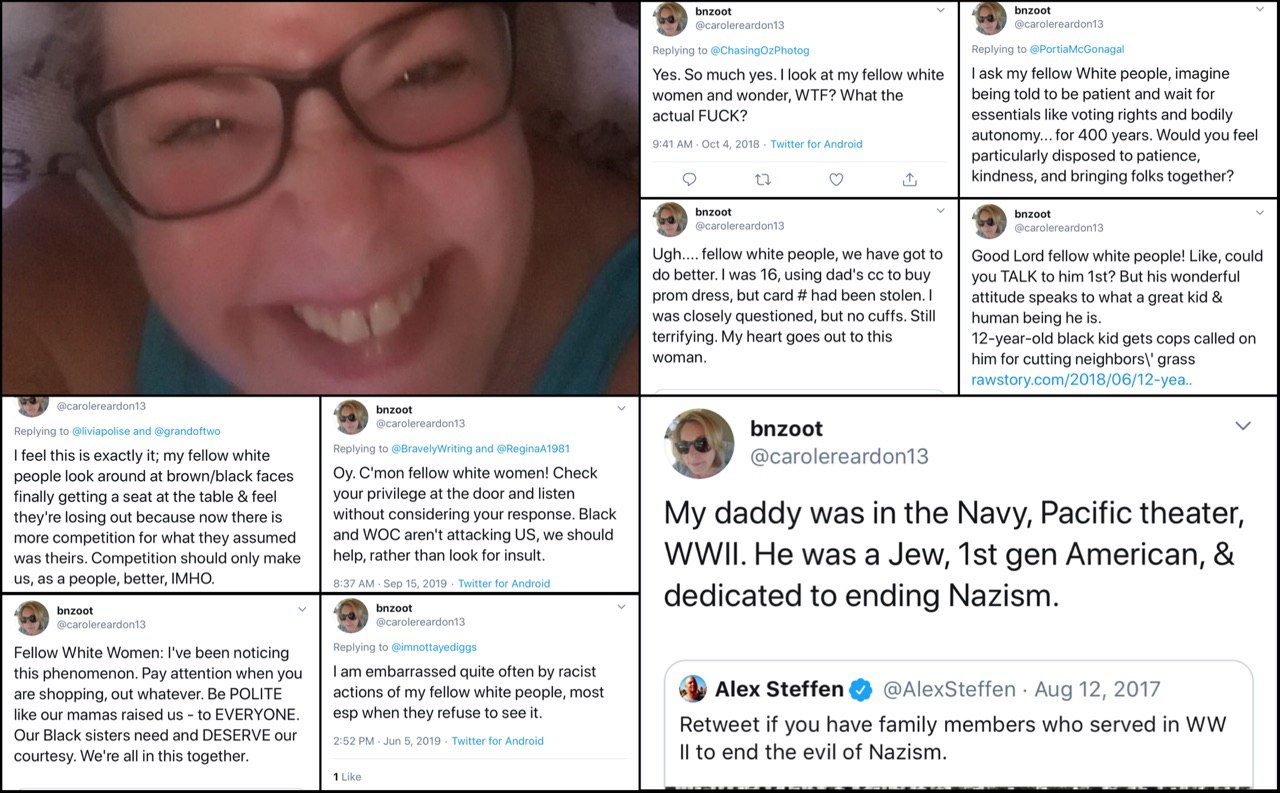Open the chevron menu on the 'Oy. C'mon' tweet
The image size is (1280, 793).
pyautogui.click(x=621, y=409)
